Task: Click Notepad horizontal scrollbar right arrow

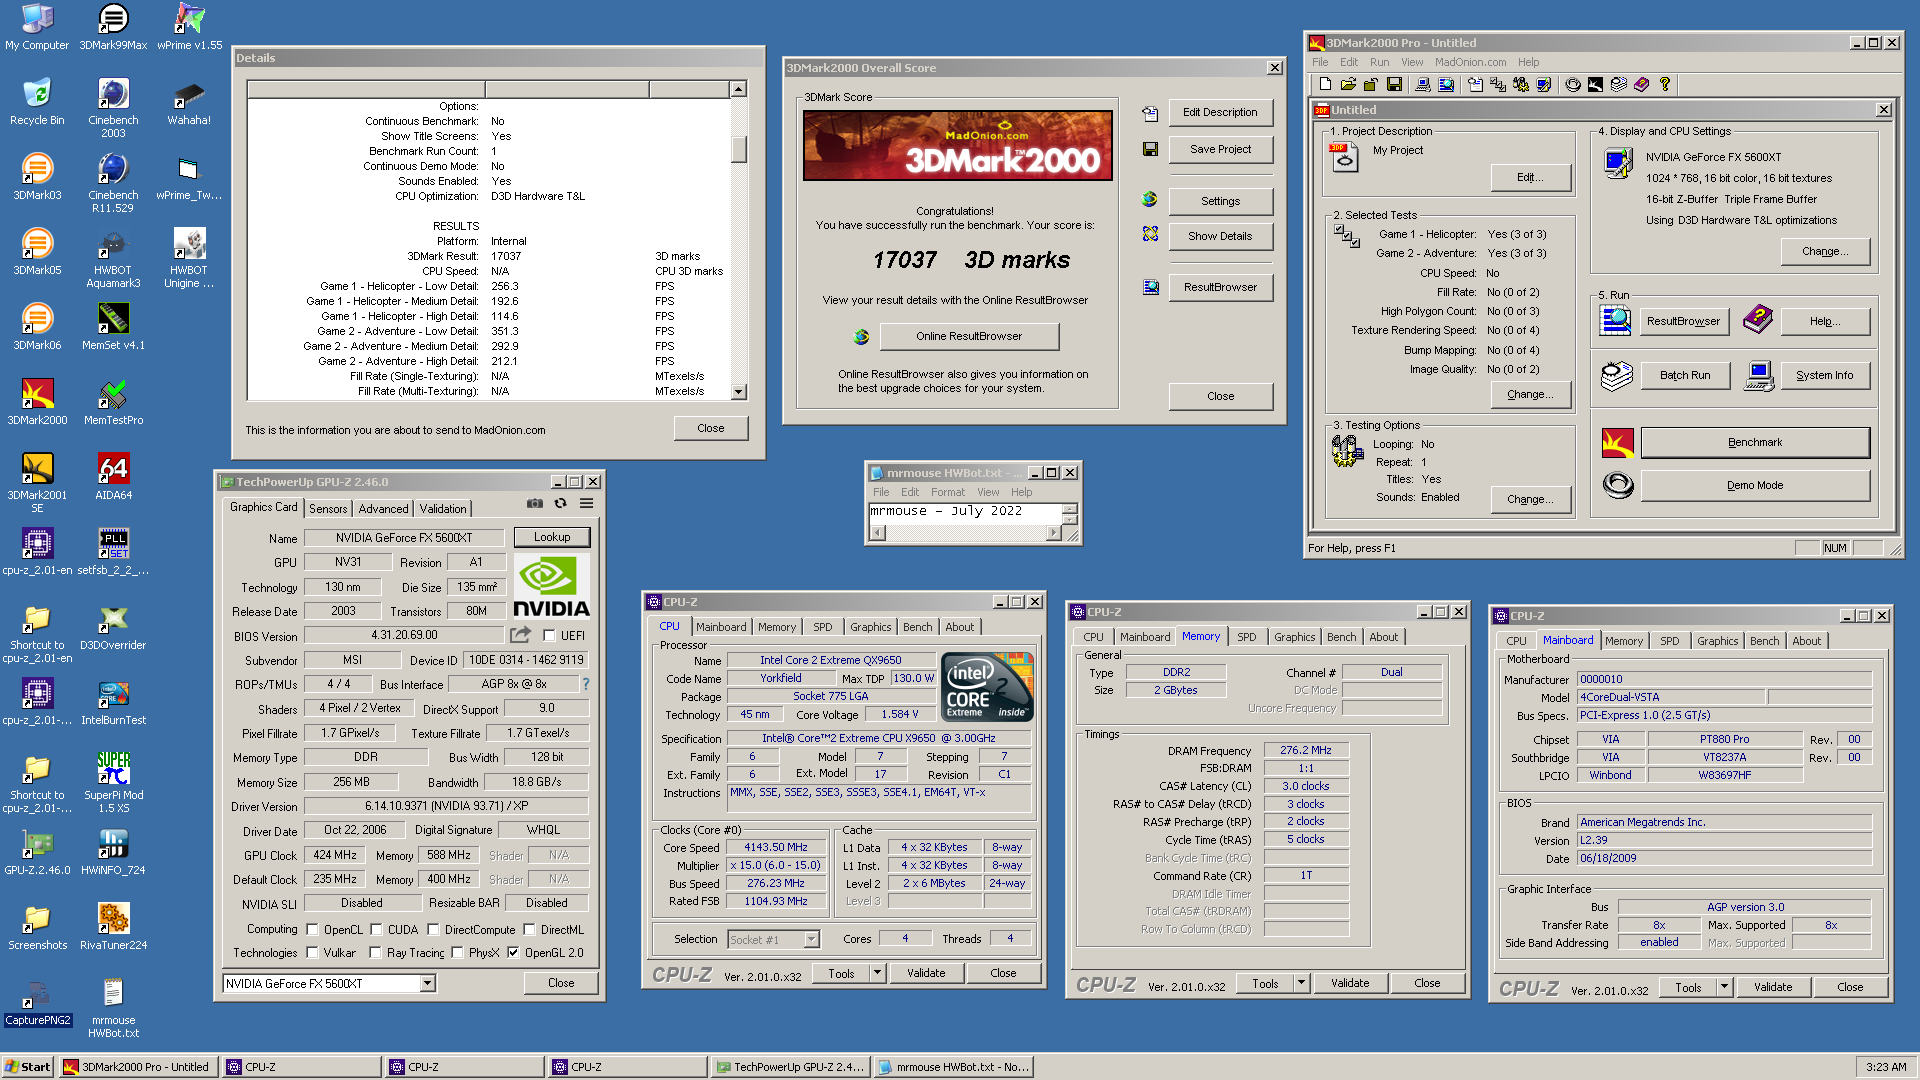Action: (1053, 533)
